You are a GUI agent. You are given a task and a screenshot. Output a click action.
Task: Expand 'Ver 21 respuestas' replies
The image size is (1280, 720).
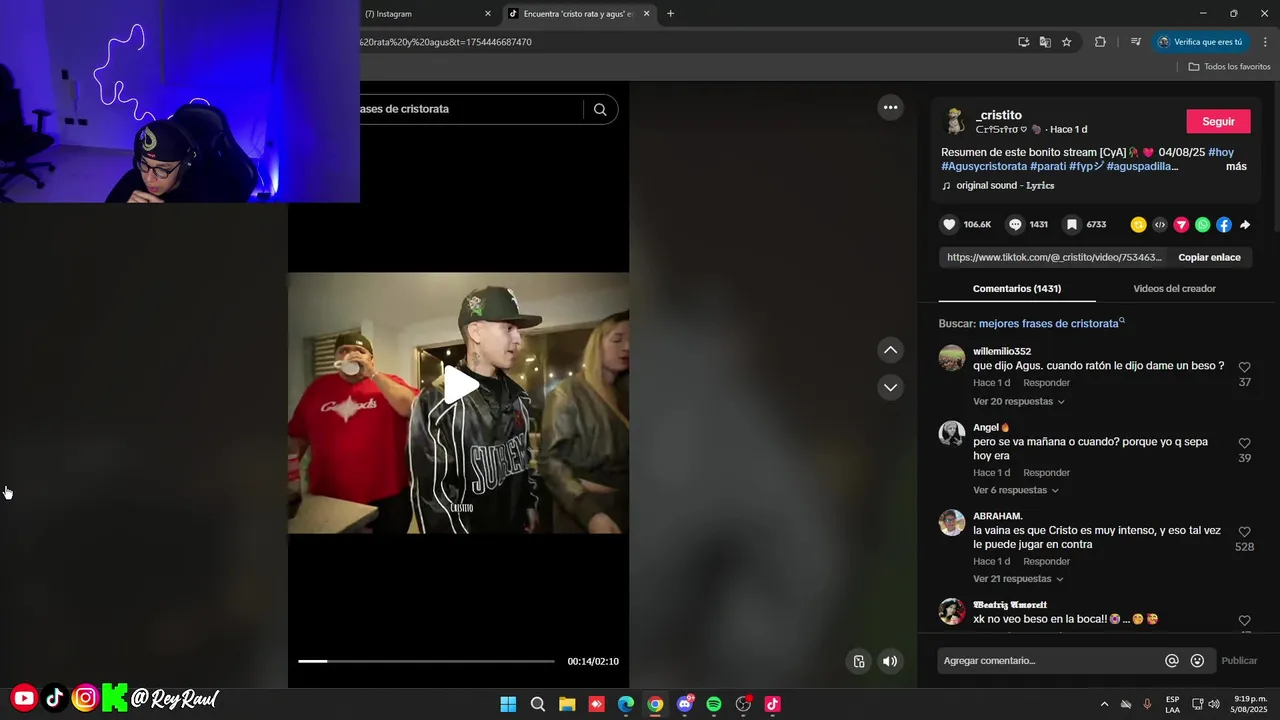(x=1019, y=579)
